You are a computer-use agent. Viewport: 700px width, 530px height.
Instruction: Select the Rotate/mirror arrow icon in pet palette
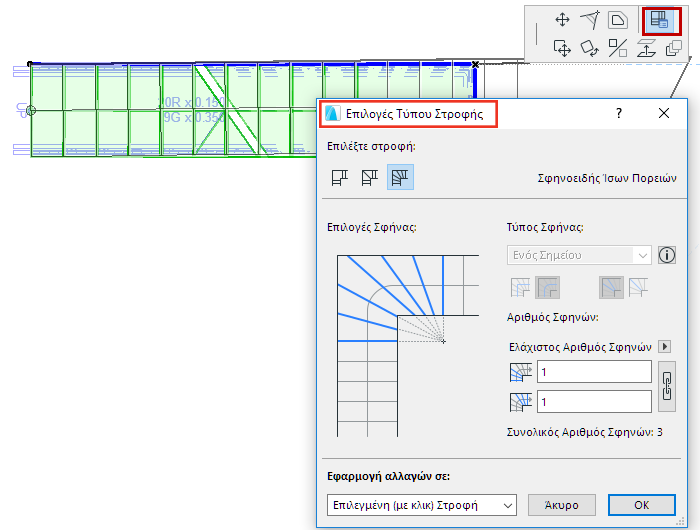pyautogui.click(x=590, y=20)
